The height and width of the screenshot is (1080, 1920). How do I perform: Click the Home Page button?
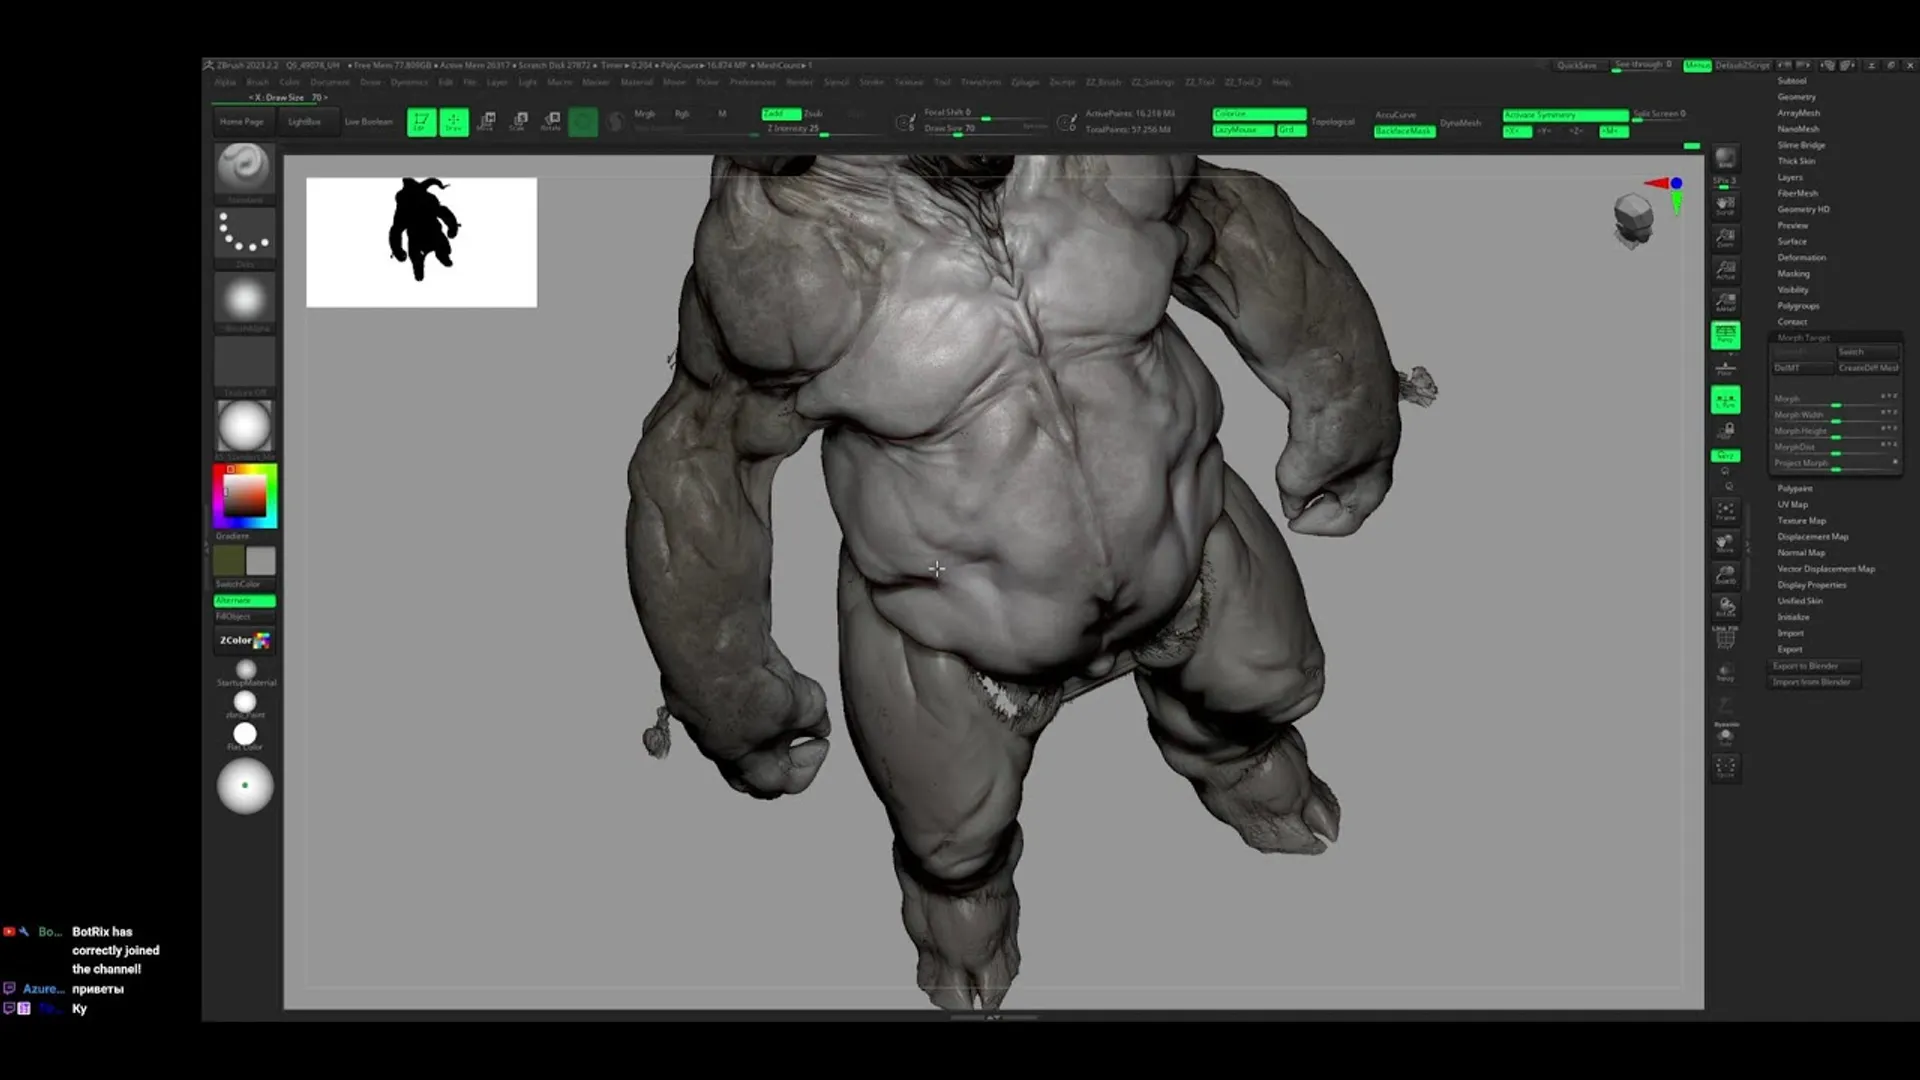coord(241,122)
